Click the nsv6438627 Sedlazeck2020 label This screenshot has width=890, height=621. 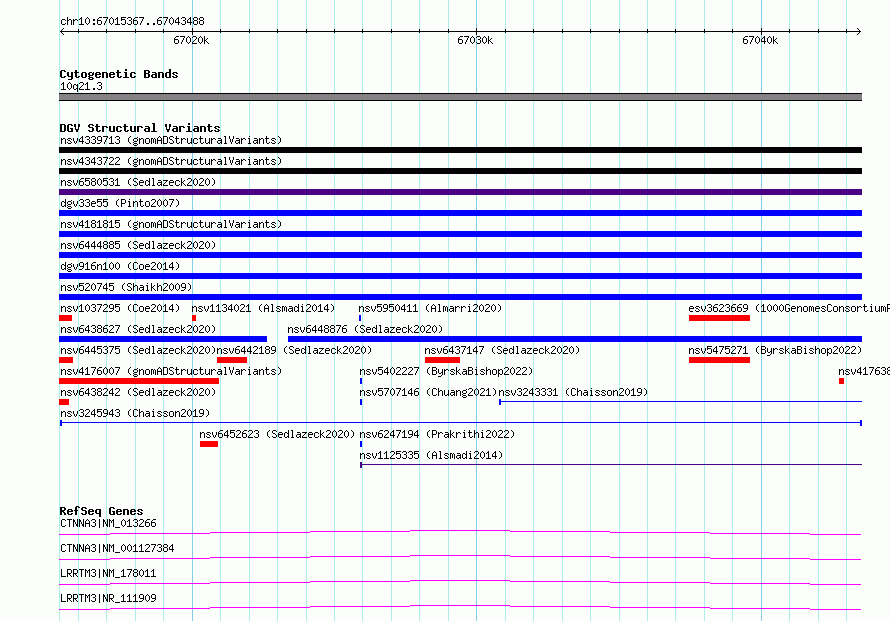point(138,329)
